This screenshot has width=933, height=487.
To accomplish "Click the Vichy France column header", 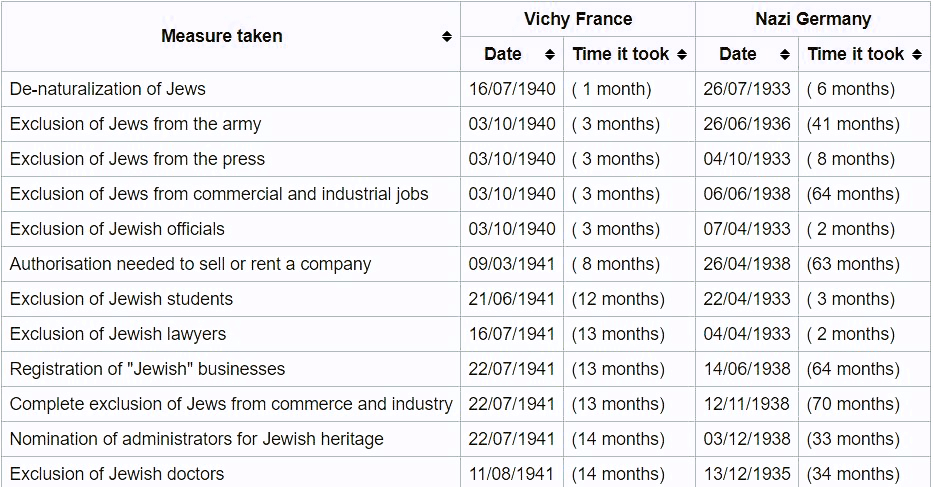I will [x=577, y=19].
